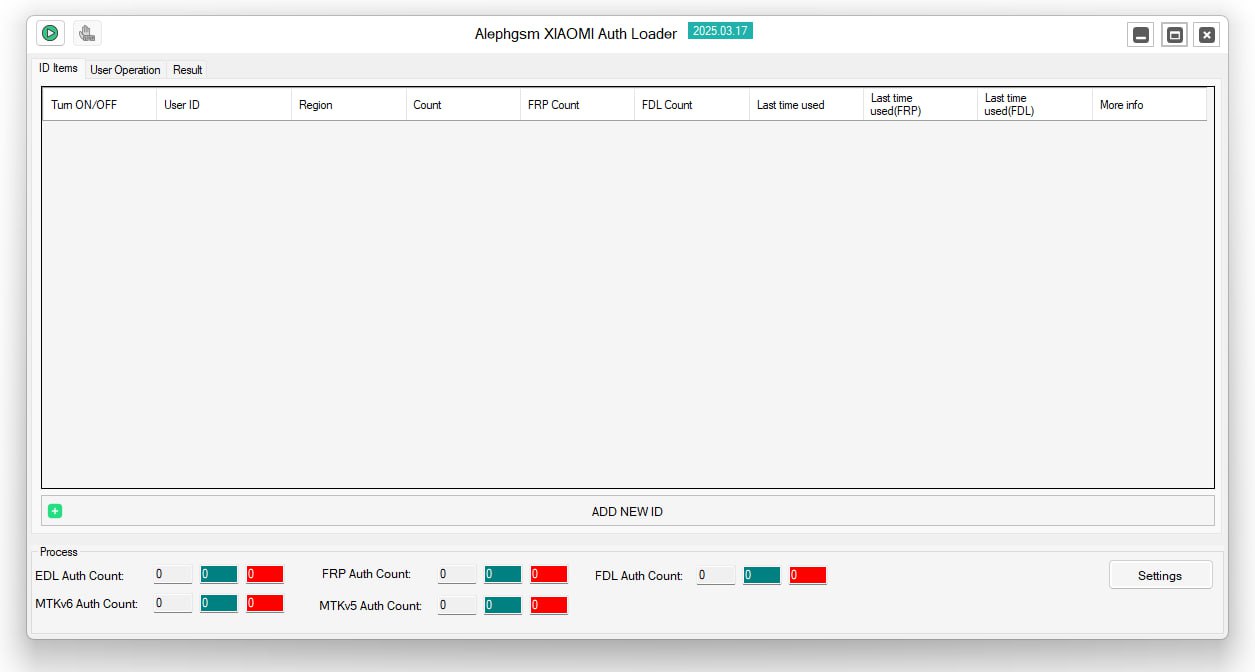Sort by the User ID column header
The image size is (1255, 672).
click(x=224, y=104)
